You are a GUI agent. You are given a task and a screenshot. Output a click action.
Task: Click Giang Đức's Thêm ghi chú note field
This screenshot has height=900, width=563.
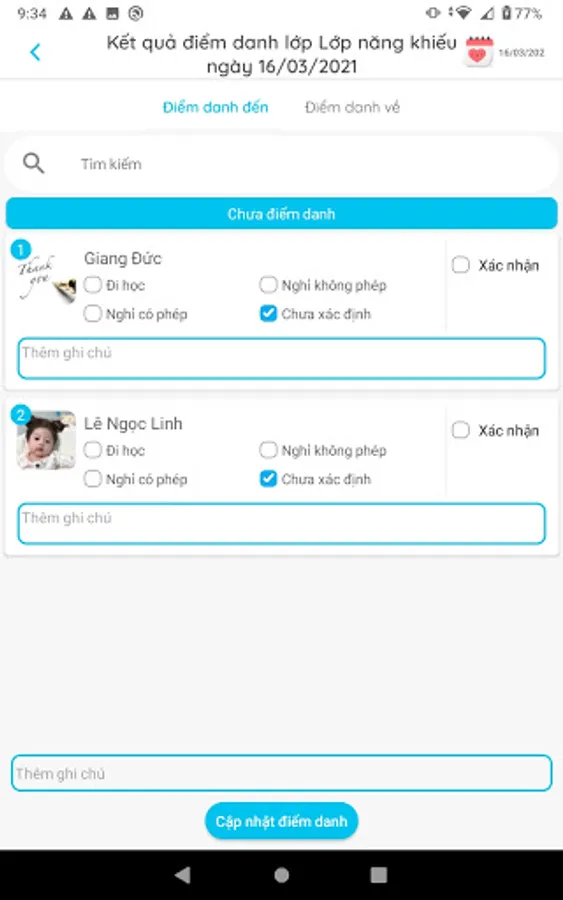(x=281, y=358)
